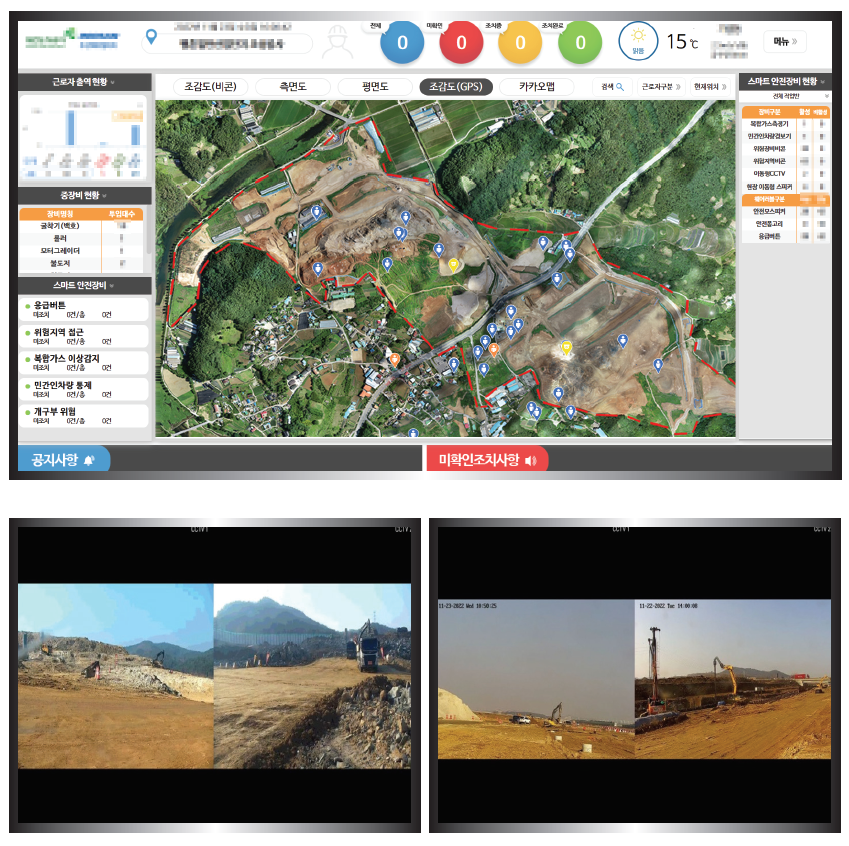Collapse the 근로자 출역 현황 panel

click(x=112, y=82)
